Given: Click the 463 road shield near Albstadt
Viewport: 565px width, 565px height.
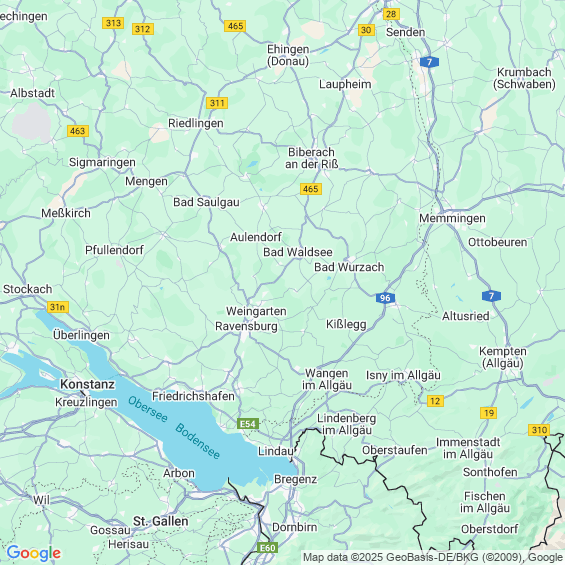Looking at the screenshot, I should click(x=78, y=131).
